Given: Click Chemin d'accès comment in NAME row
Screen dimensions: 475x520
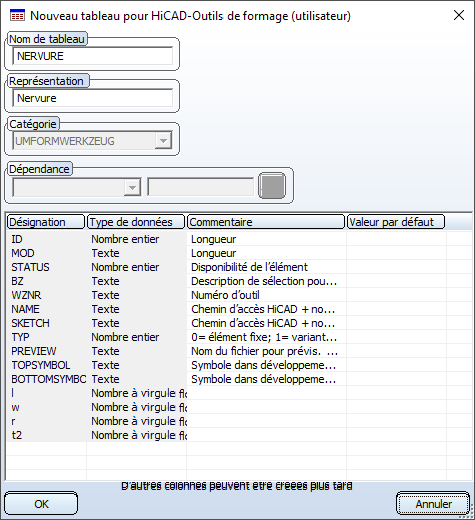Looking at the screenshot, I should [263, 309].
